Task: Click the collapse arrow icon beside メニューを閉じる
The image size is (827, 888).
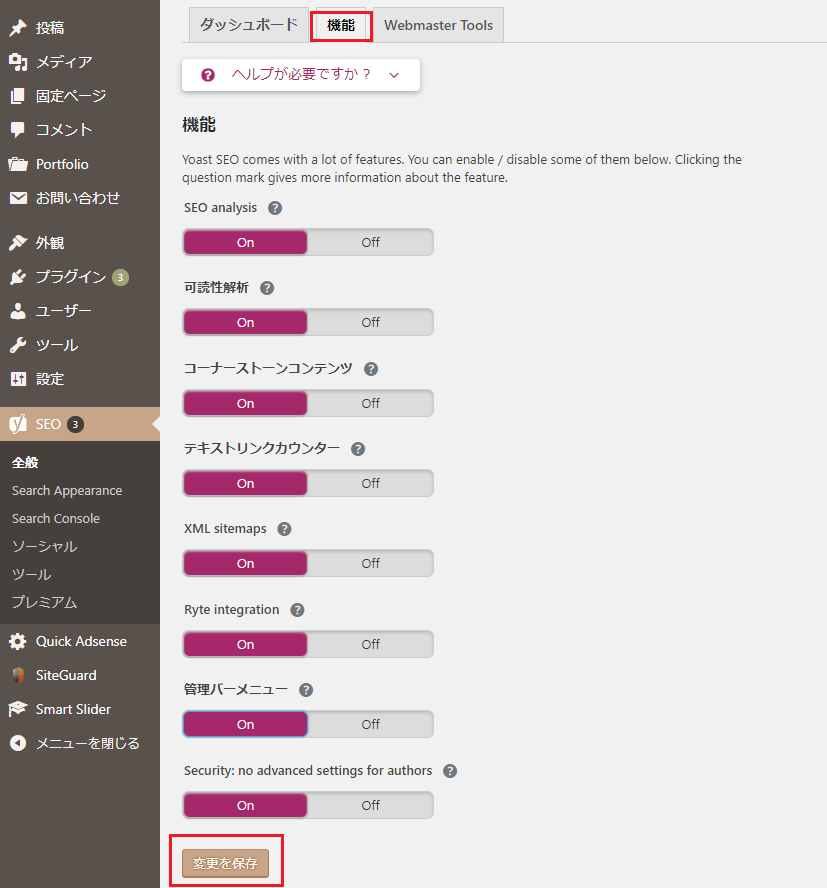Action: pos(18,743)
